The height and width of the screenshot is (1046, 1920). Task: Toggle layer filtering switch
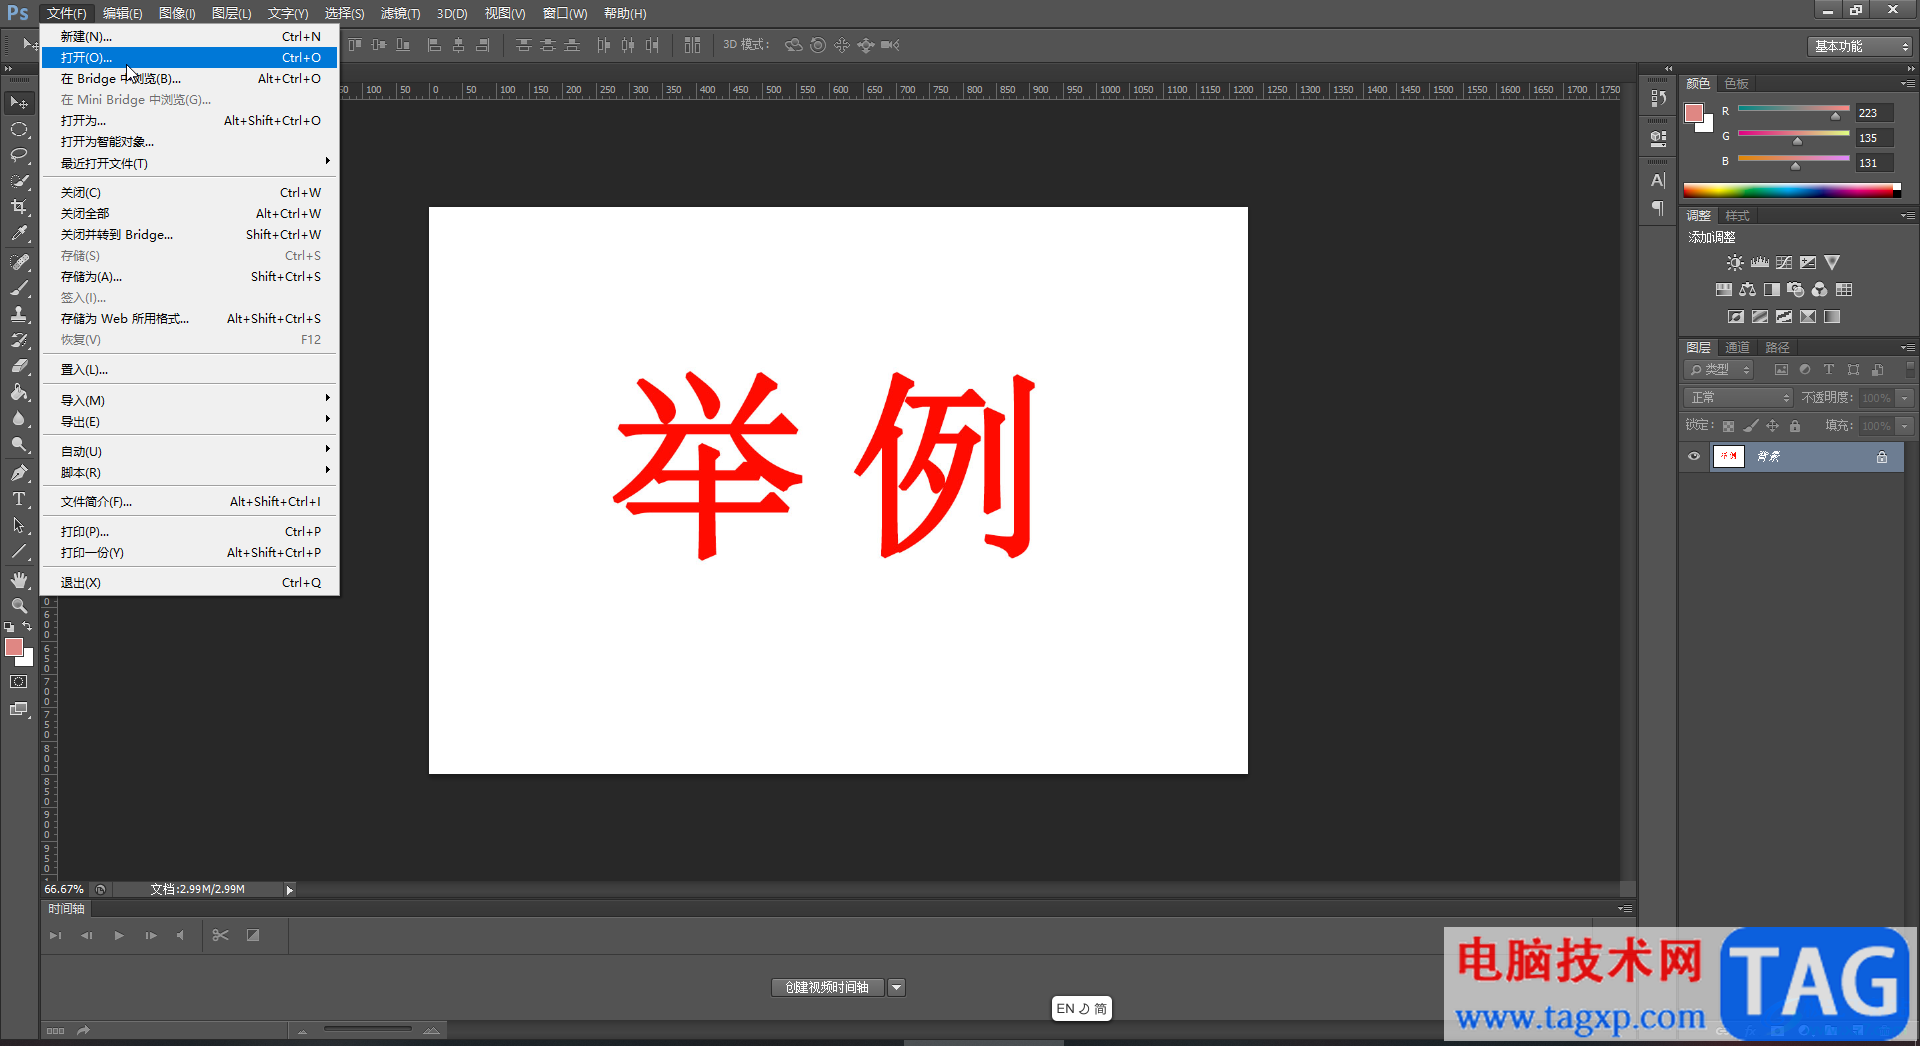point(1910,369)
